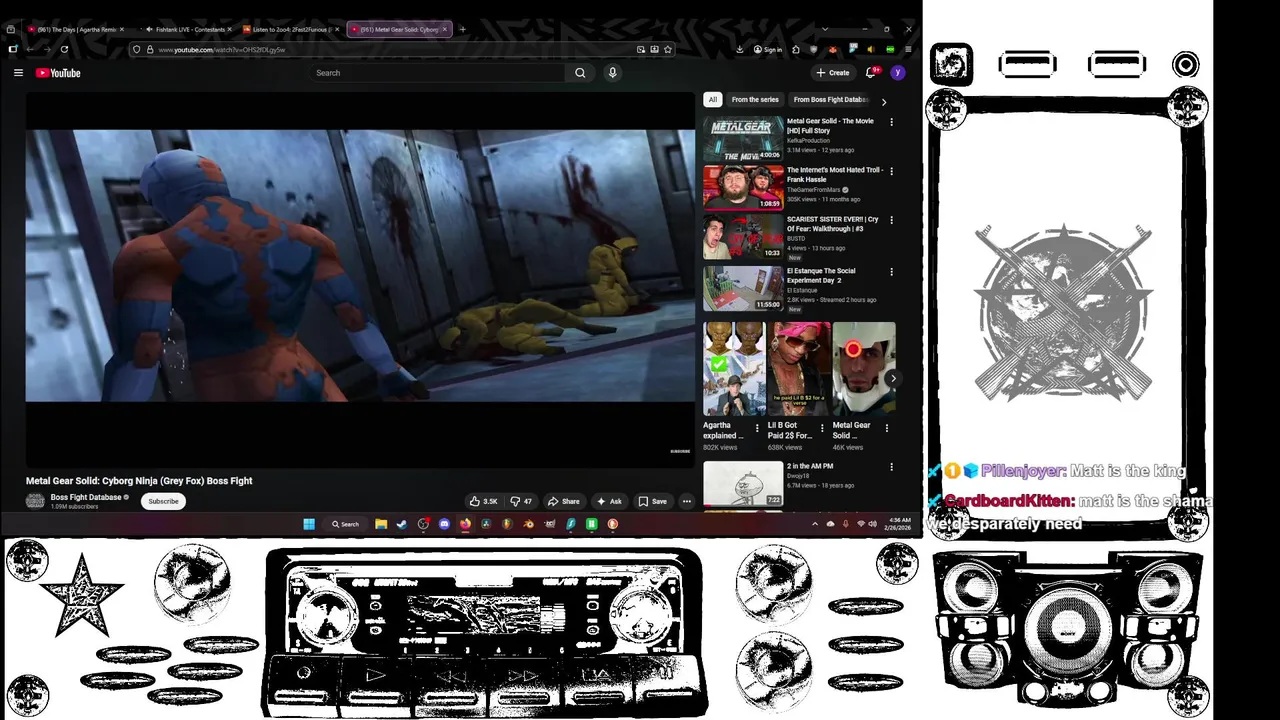The image size is (1280, 720).
Task: Open the browser downloads icon
Action: (739, 49)
